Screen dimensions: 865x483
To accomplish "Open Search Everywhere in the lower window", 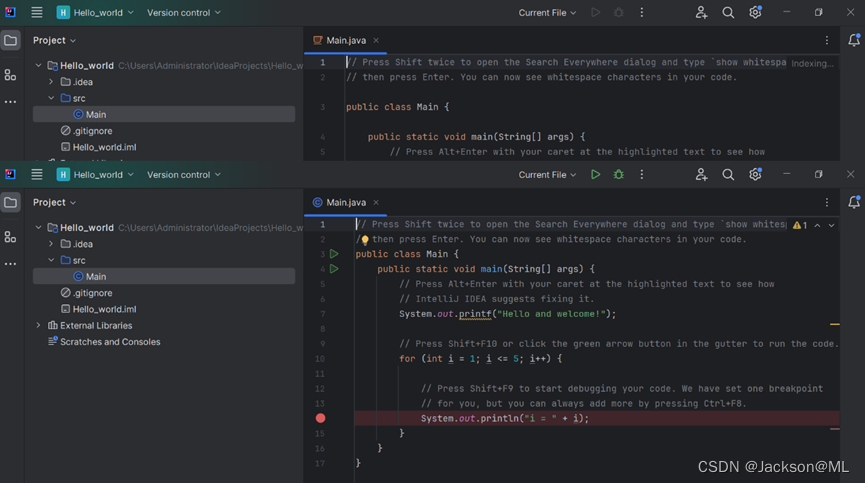I will tap(728, 174).
